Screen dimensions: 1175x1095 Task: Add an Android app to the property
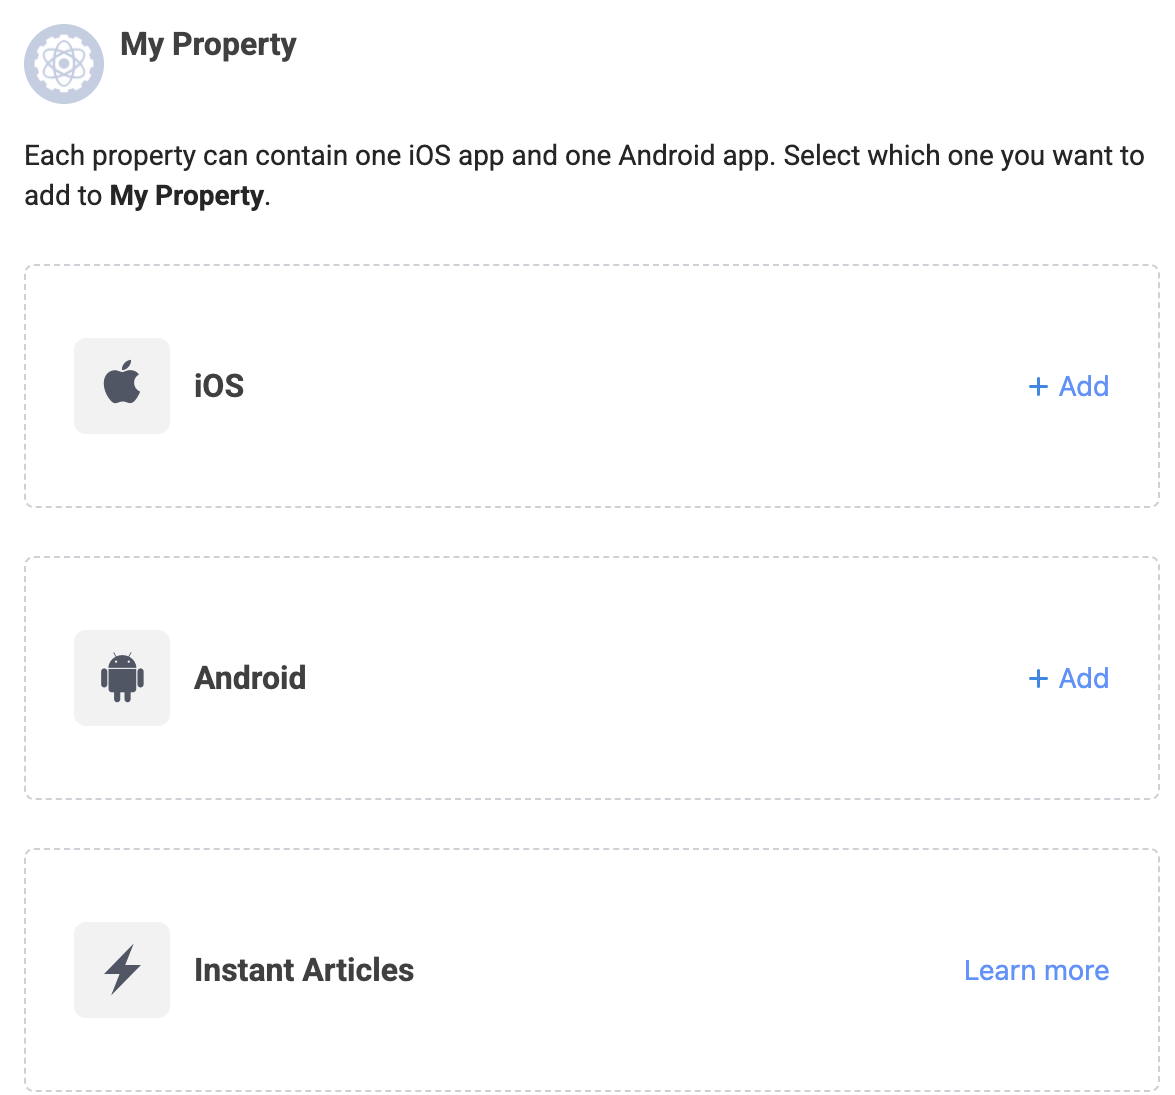coord(1069,678)
